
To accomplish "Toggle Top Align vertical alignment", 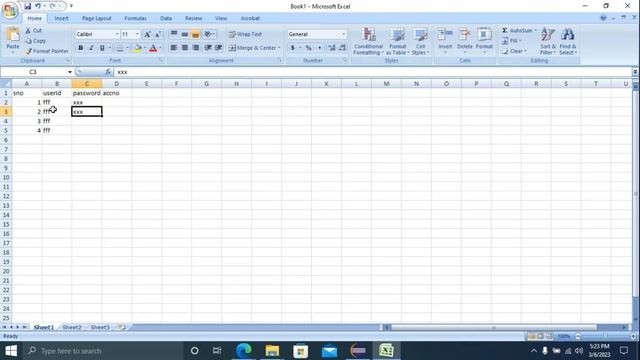I will tap(174, 34).
